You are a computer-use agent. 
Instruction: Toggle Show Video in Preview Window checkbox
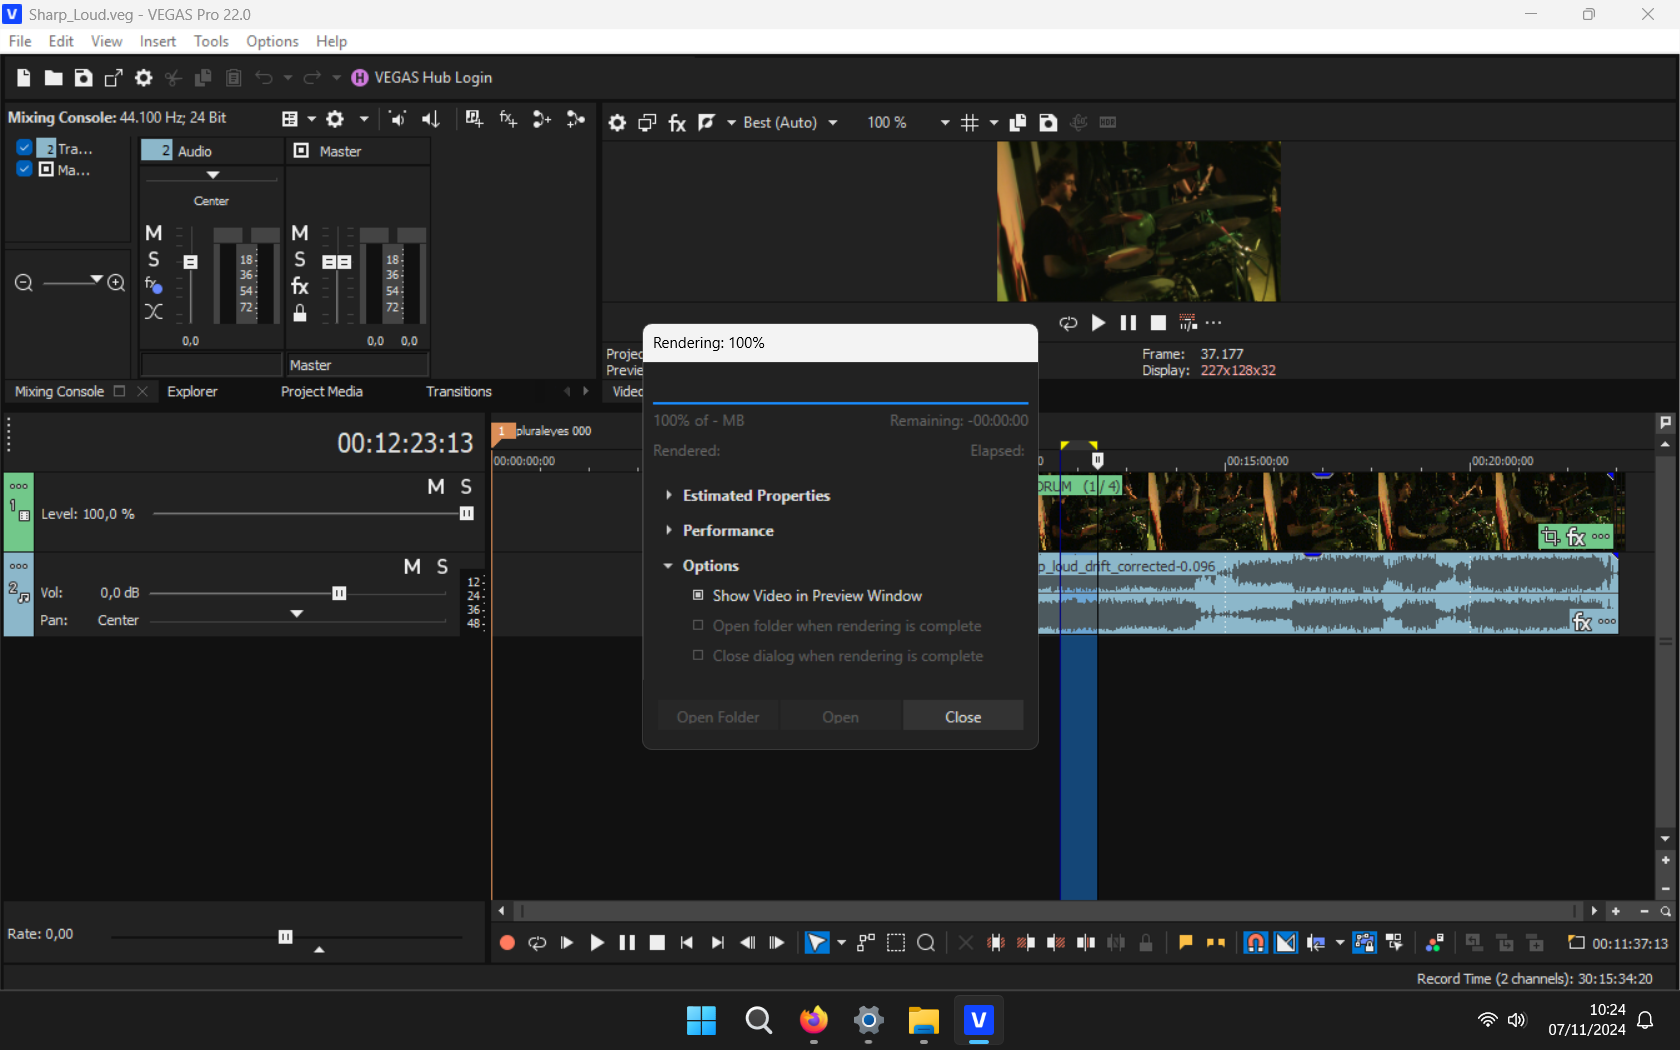(698, 596)
